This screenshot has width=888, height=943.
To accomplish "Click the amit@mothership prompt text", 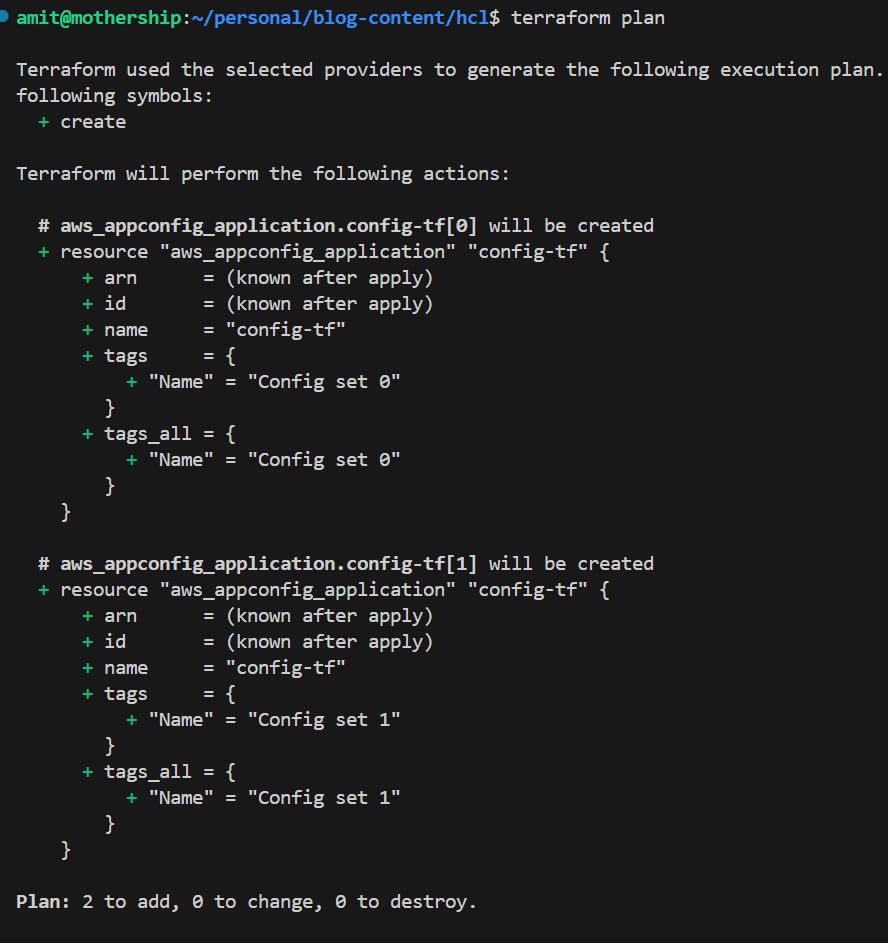I will pos(99,17).
